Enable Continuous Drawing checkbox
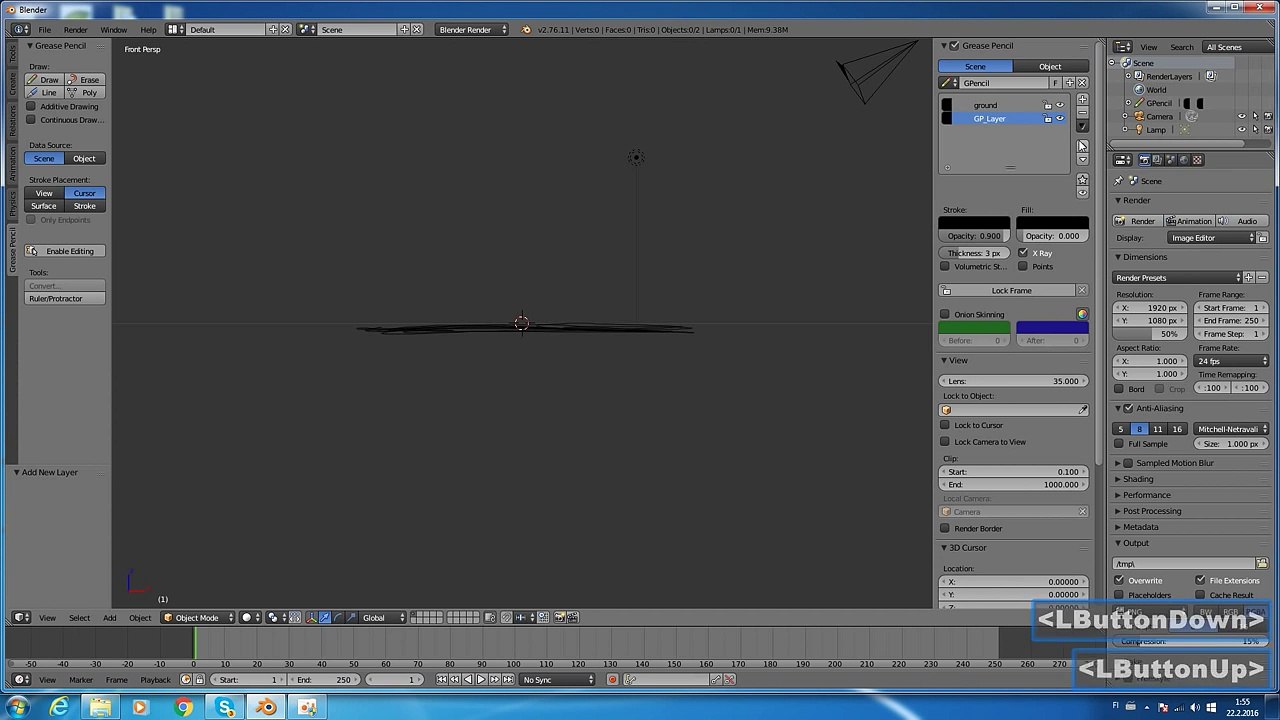 [x=31, y=120]
